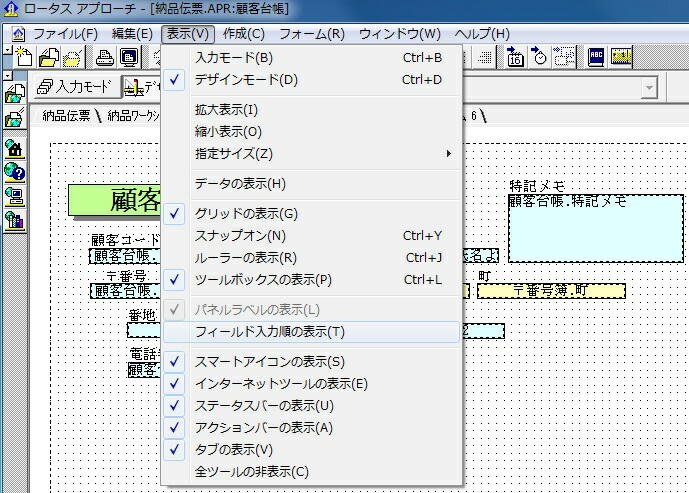The image size is (689, 493).
Task: Toggle スマートアイコンの表示(S)
Action: [x=312, y=361]
